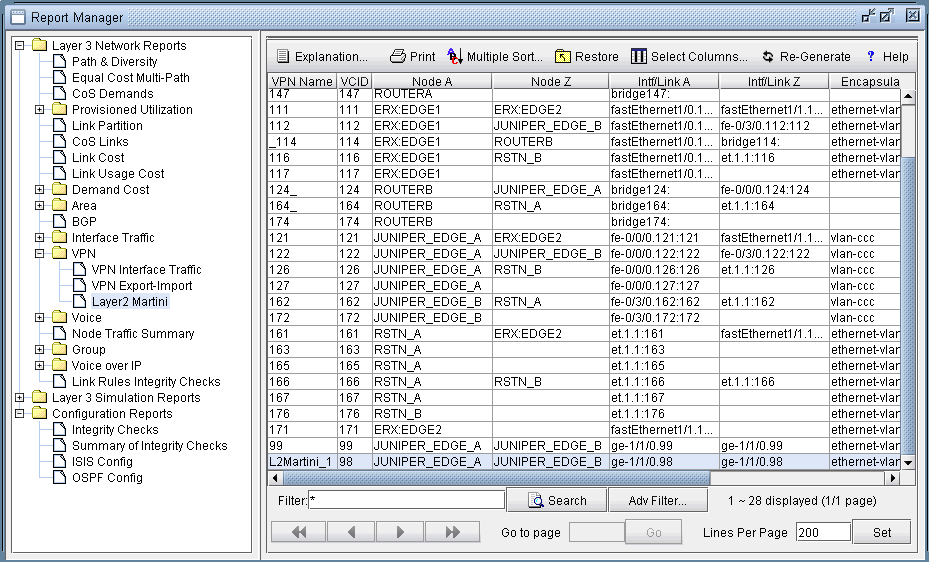This screenshot has width=929, height=562.
Task: Click the Filter text field
Action: point(407,500)
